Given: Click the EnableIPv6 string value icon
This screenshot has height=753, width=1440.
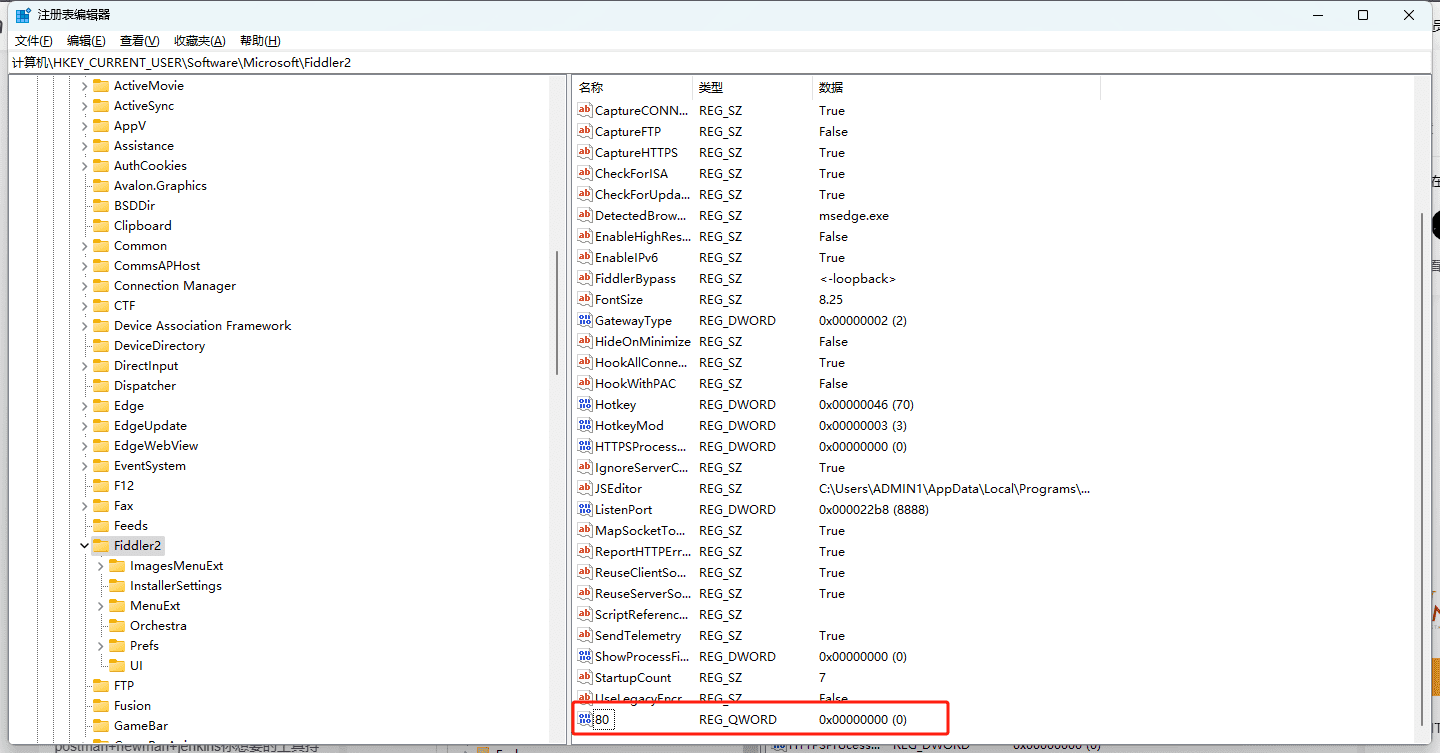Looking at the screenshot, I should coord(585,257).
